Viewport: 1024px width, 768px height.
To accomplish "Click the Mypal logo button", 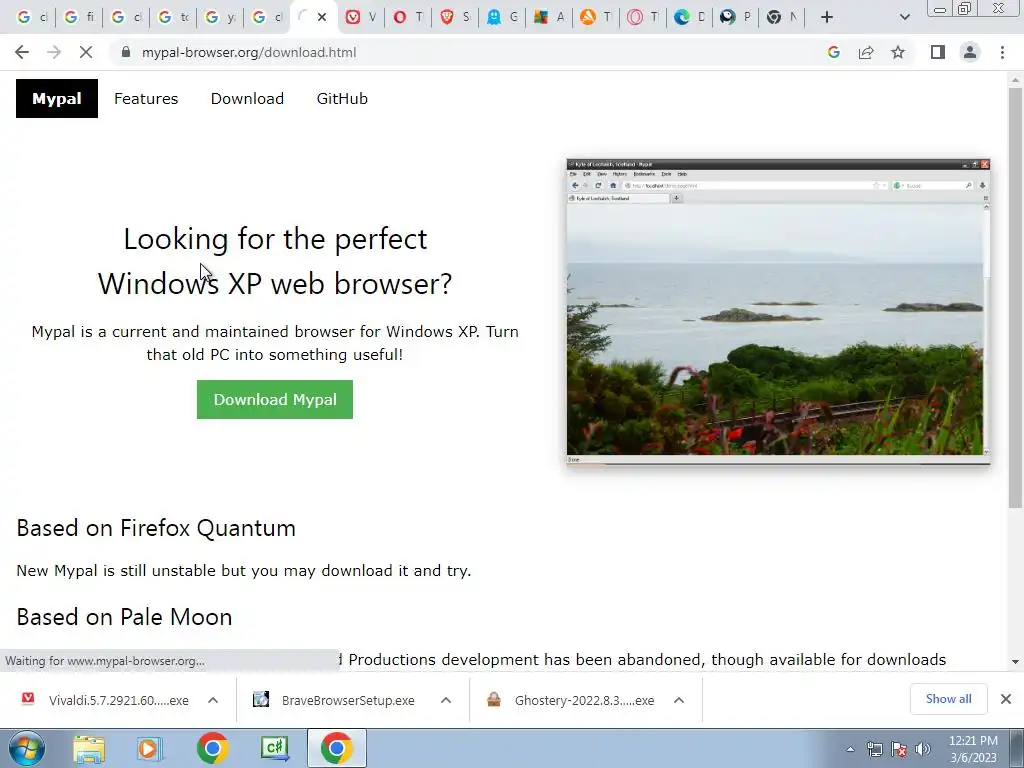I will 57,99.
